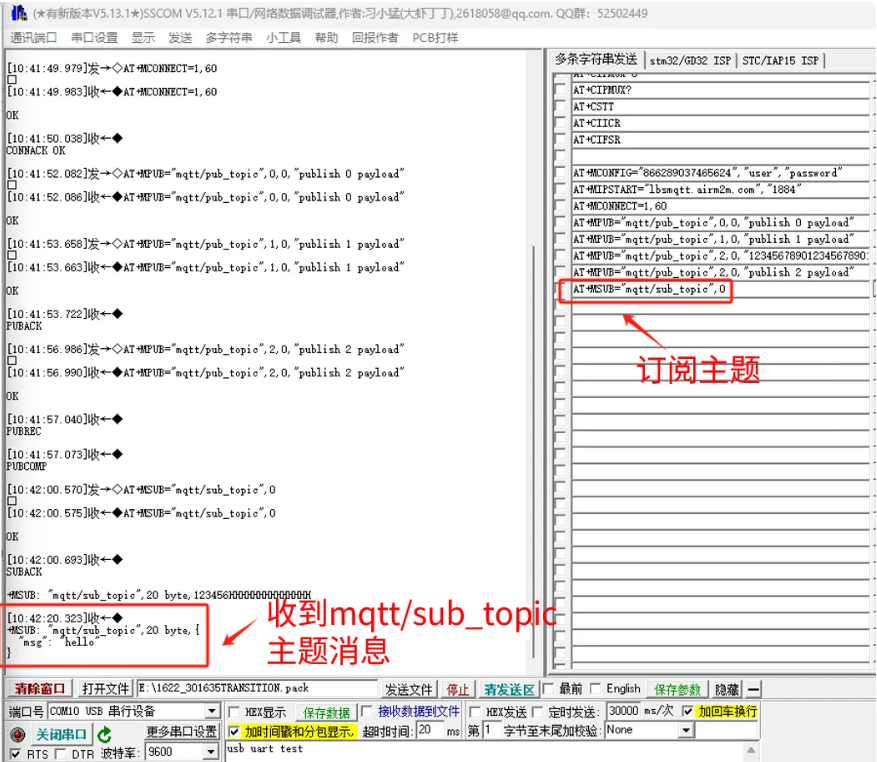Click the 更多串口设置 button
Image resolution: width=877 pixels, height=762 pixels.
pyautogui.click(x=182, y=731)
